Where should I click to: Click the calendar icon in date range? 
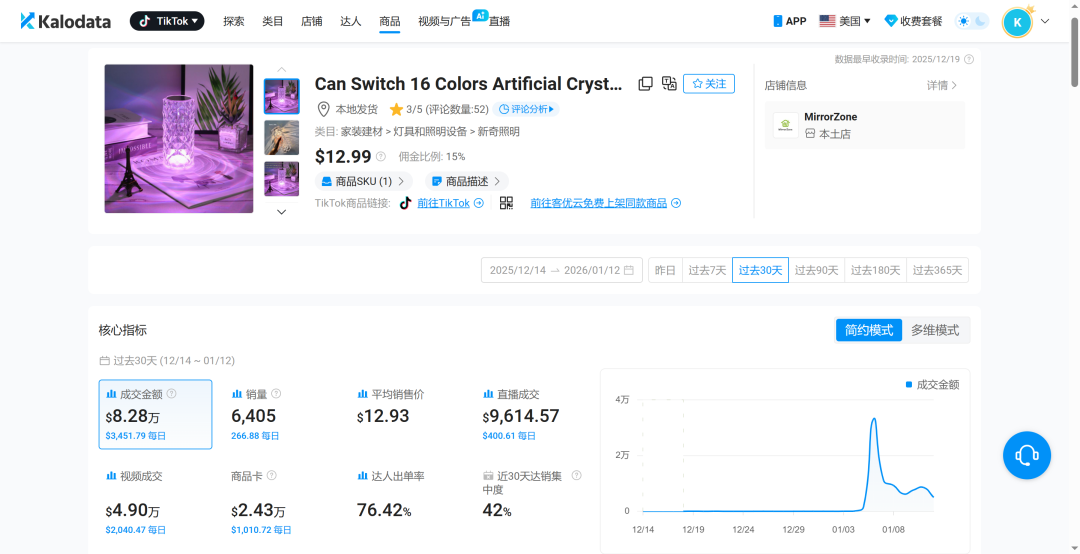628,270
